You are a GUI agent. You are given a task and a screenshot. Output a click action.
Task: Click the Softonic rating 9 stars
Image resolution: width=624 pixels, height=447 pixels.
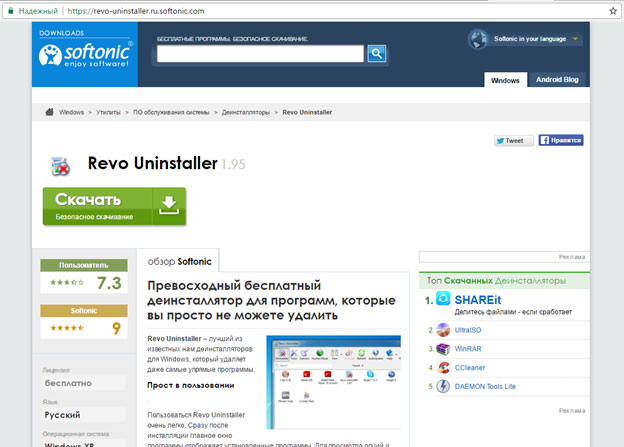pos(67,328)
